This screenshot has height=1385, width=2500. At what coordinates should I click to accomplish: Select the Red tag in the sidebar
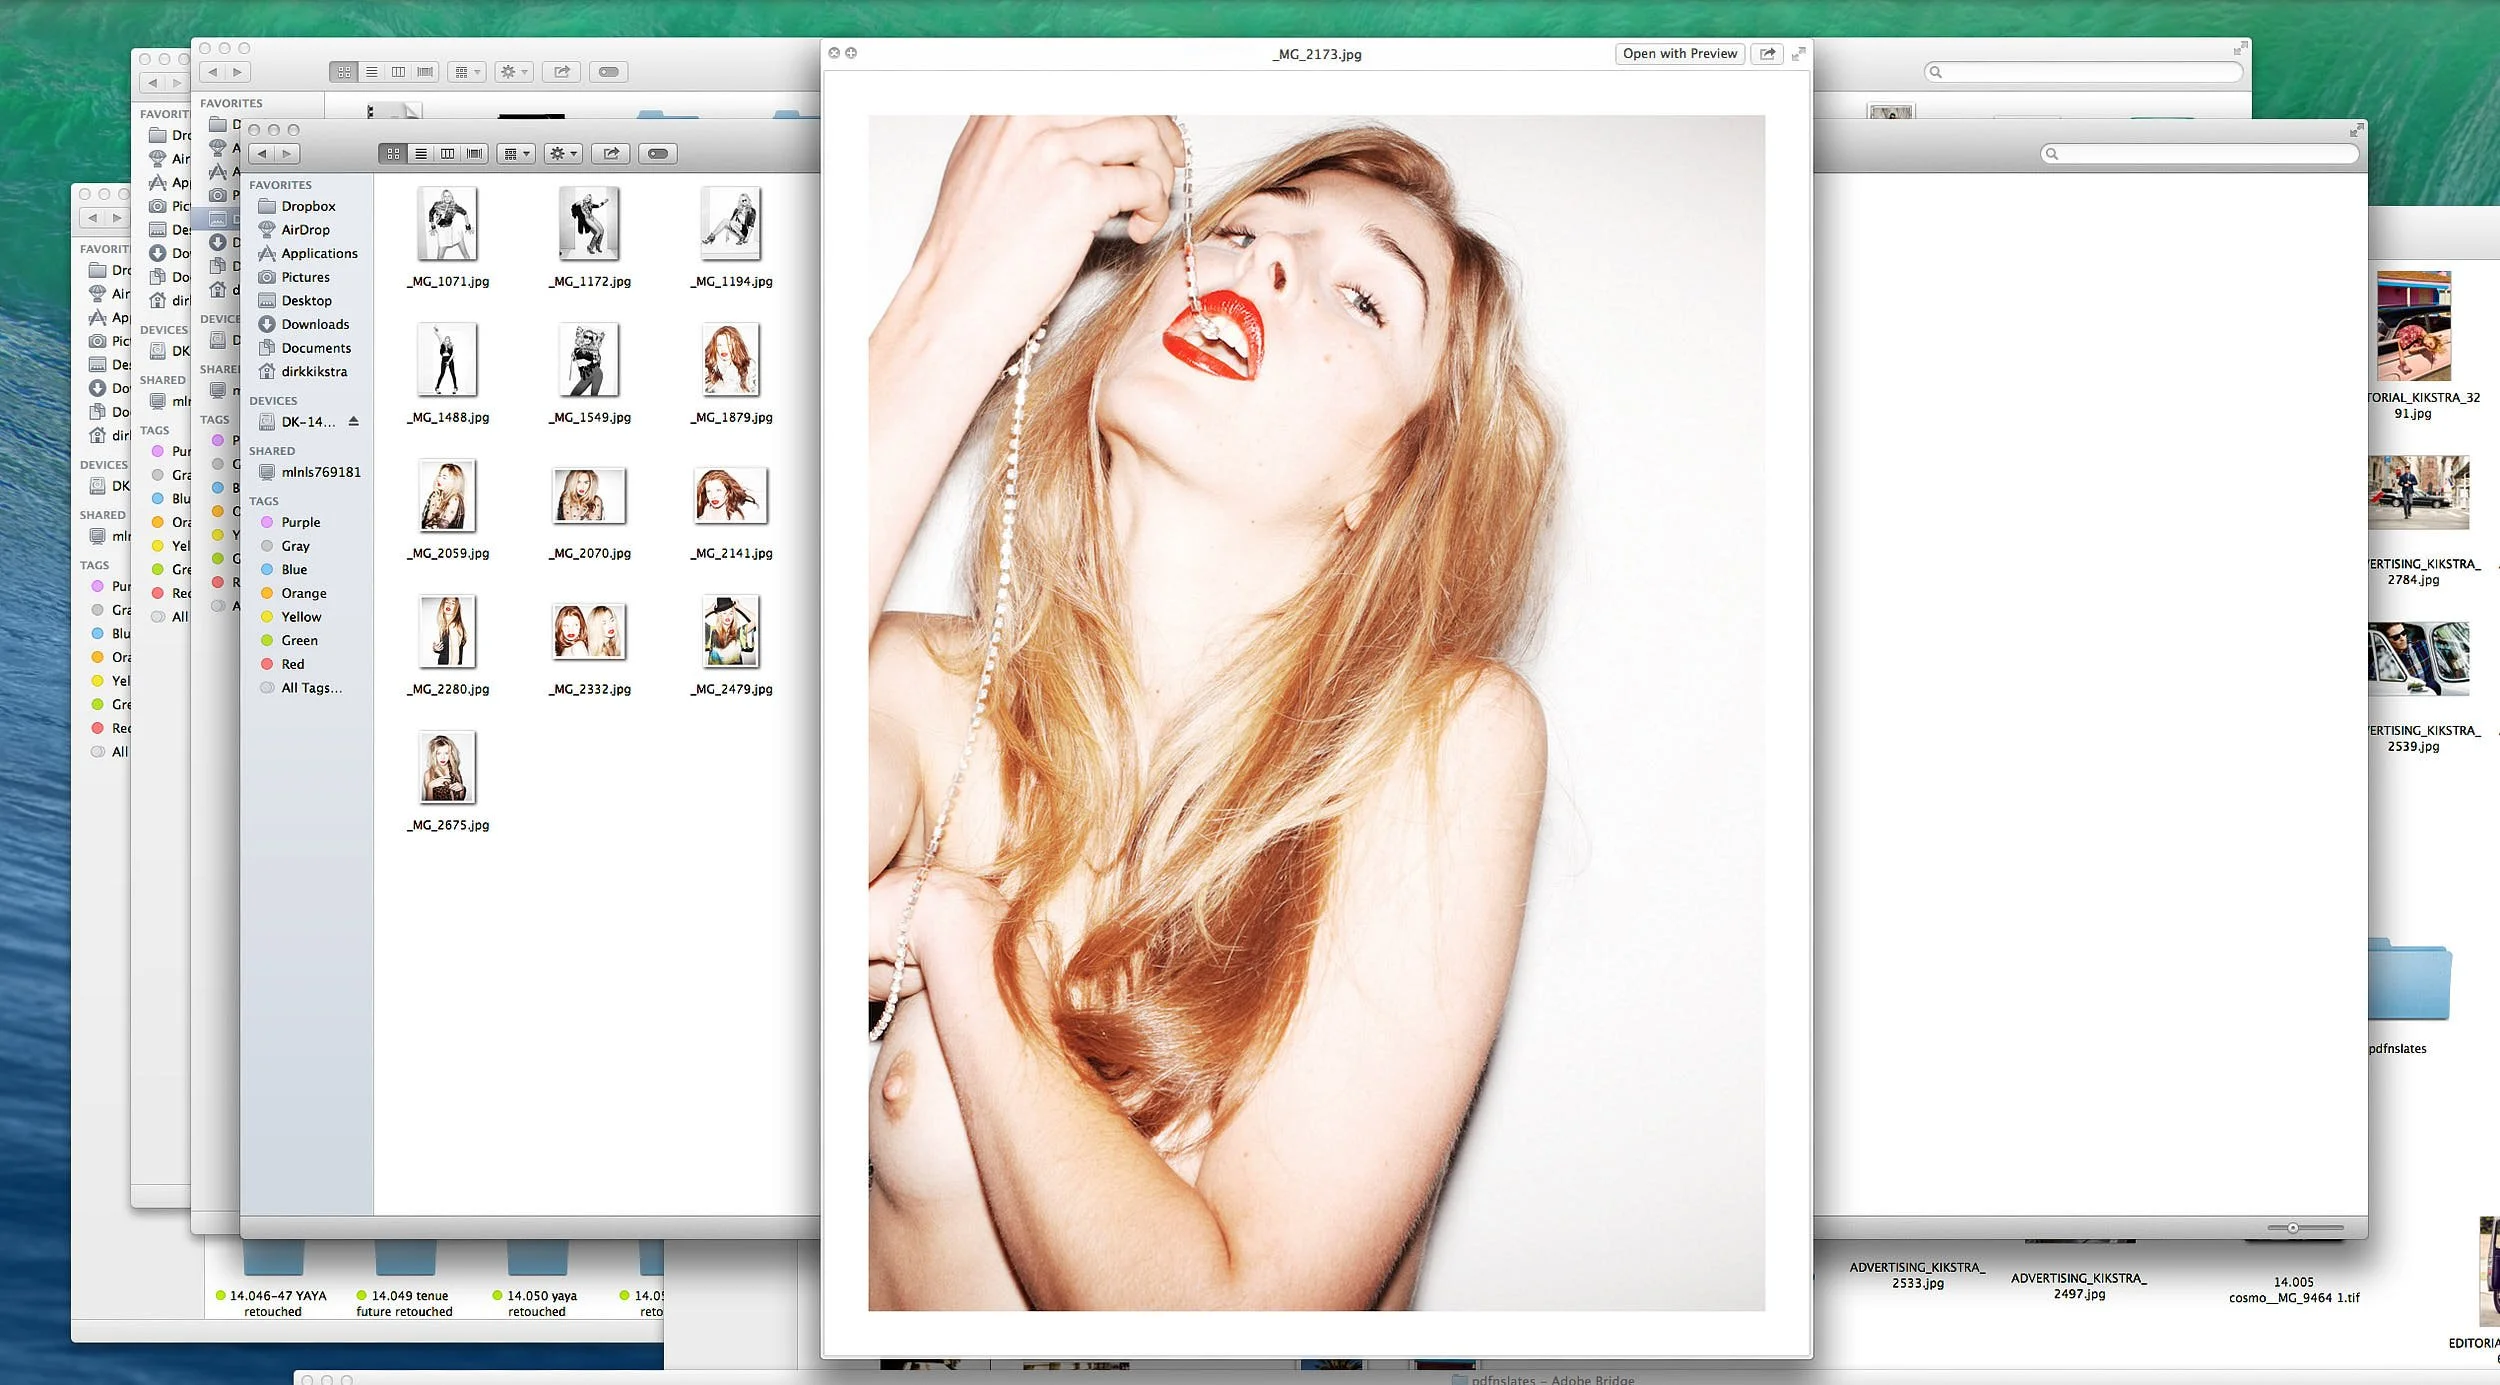(291, 663)
